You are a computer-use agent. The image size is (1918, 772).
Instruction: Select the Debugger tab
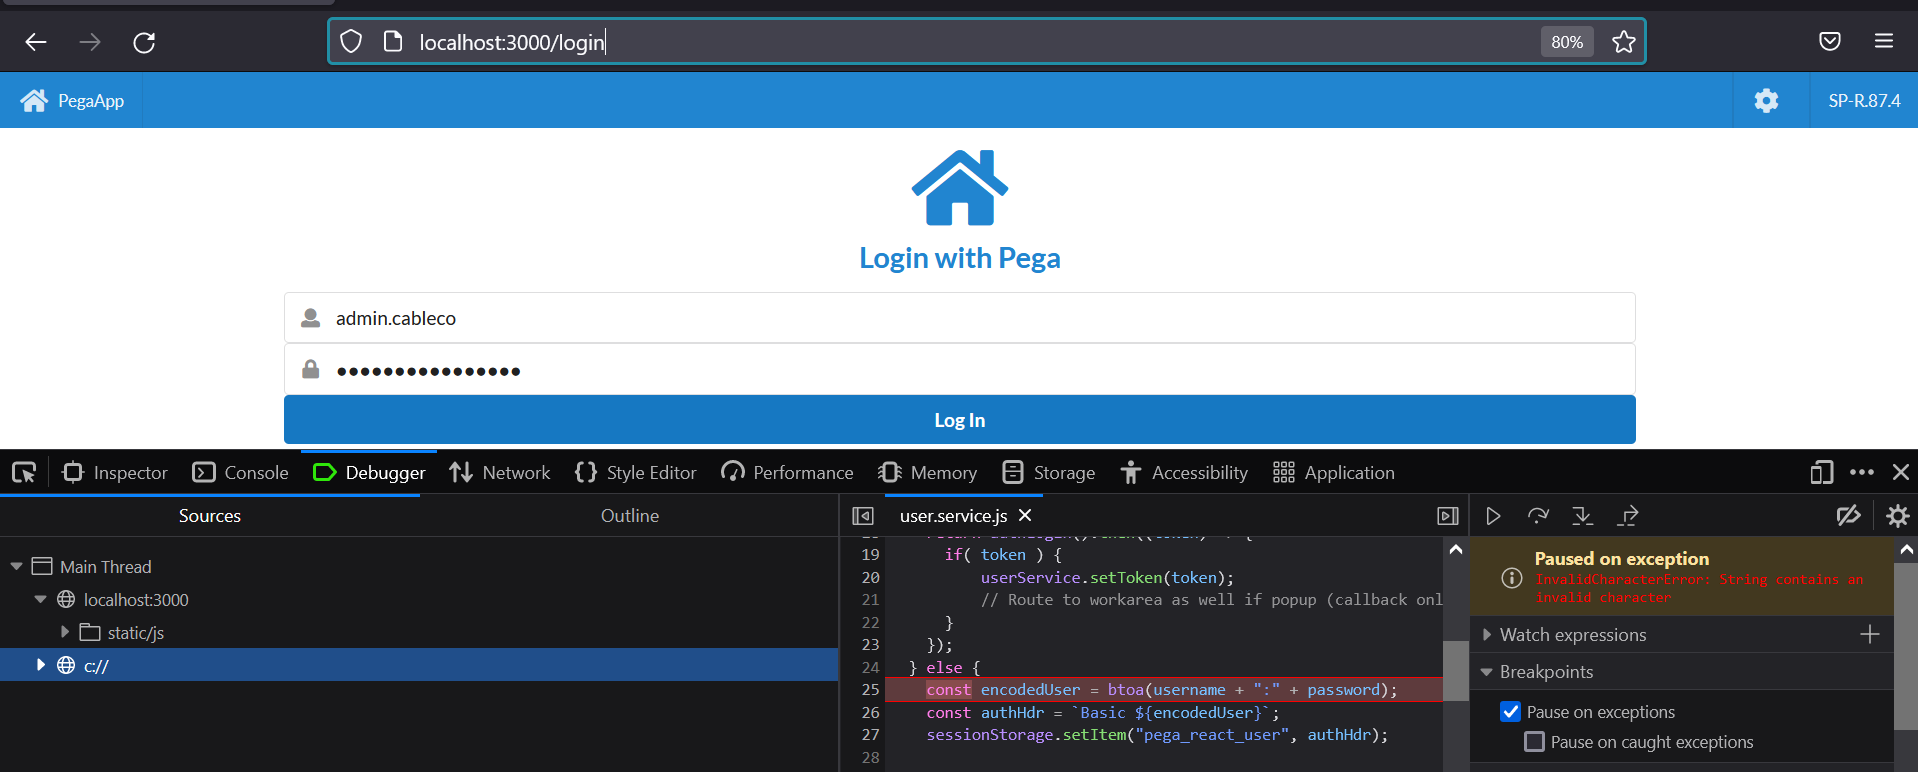point(370,472)
